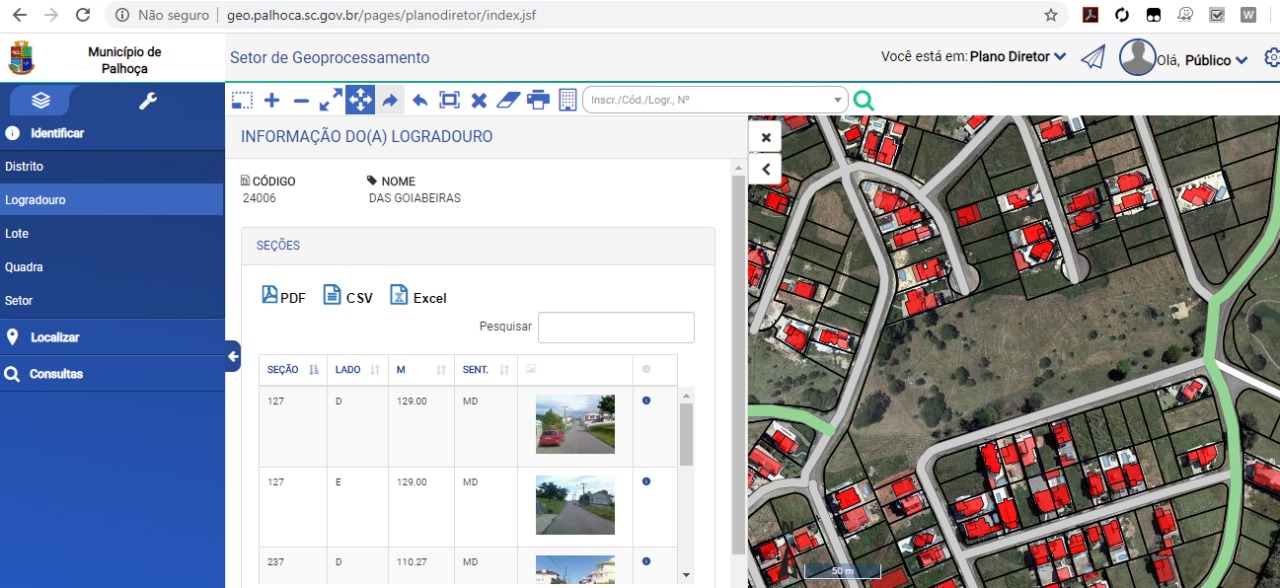
Task: Select Quadra in the sidebar
Action: coord(112,267)
